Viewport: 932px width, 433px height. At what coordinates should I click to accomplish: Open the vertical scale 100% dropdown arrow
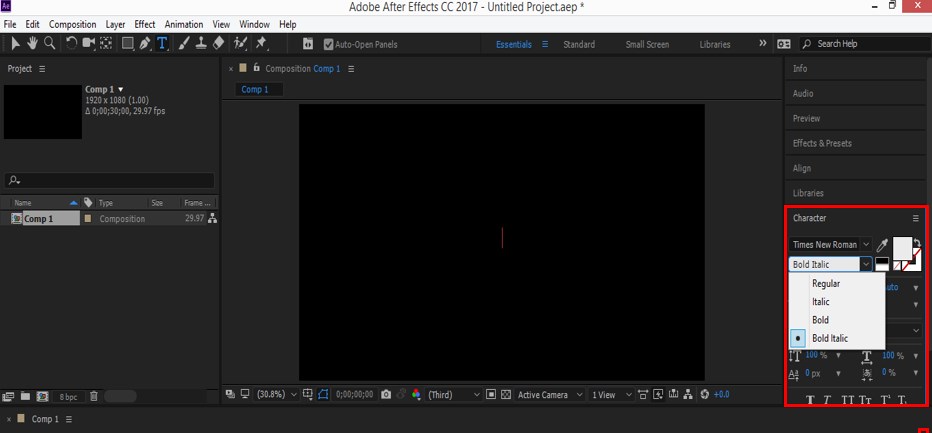[x=838, y=356]
